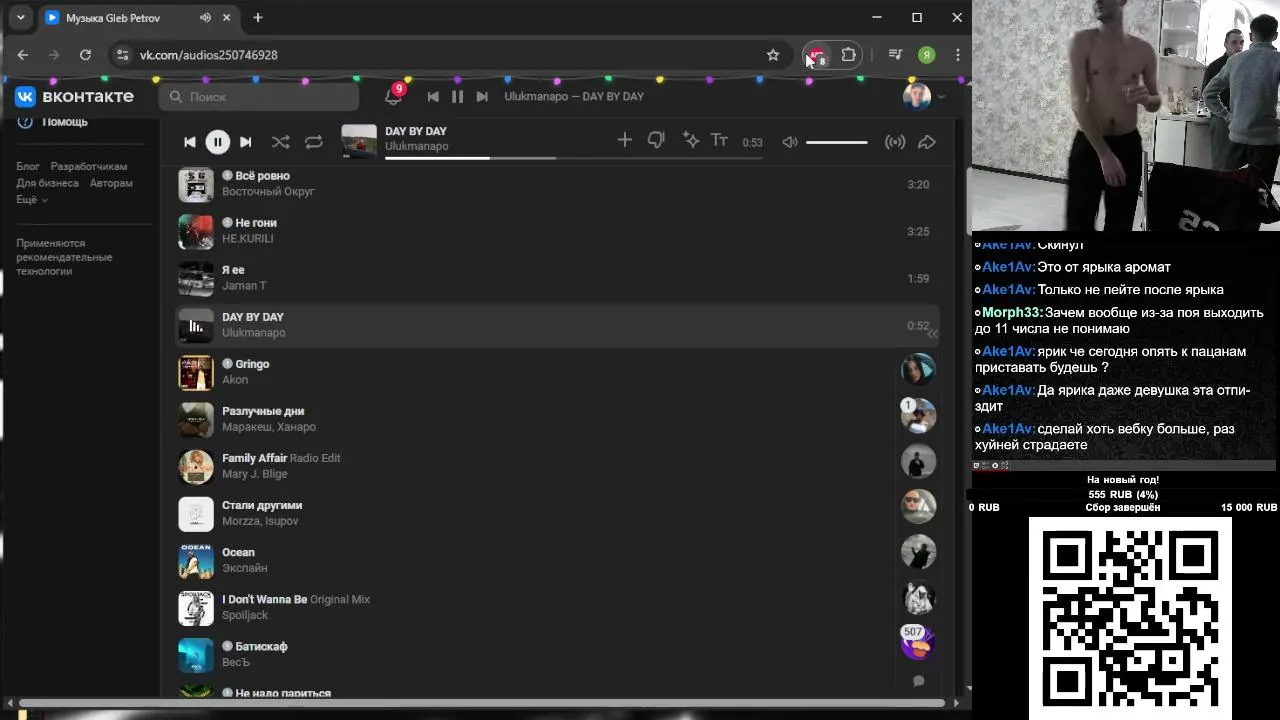This screenshot has width=1280, height=720.
Task: Open the DAY BY DAY cover thumbnail
Action: click(359, 141)
